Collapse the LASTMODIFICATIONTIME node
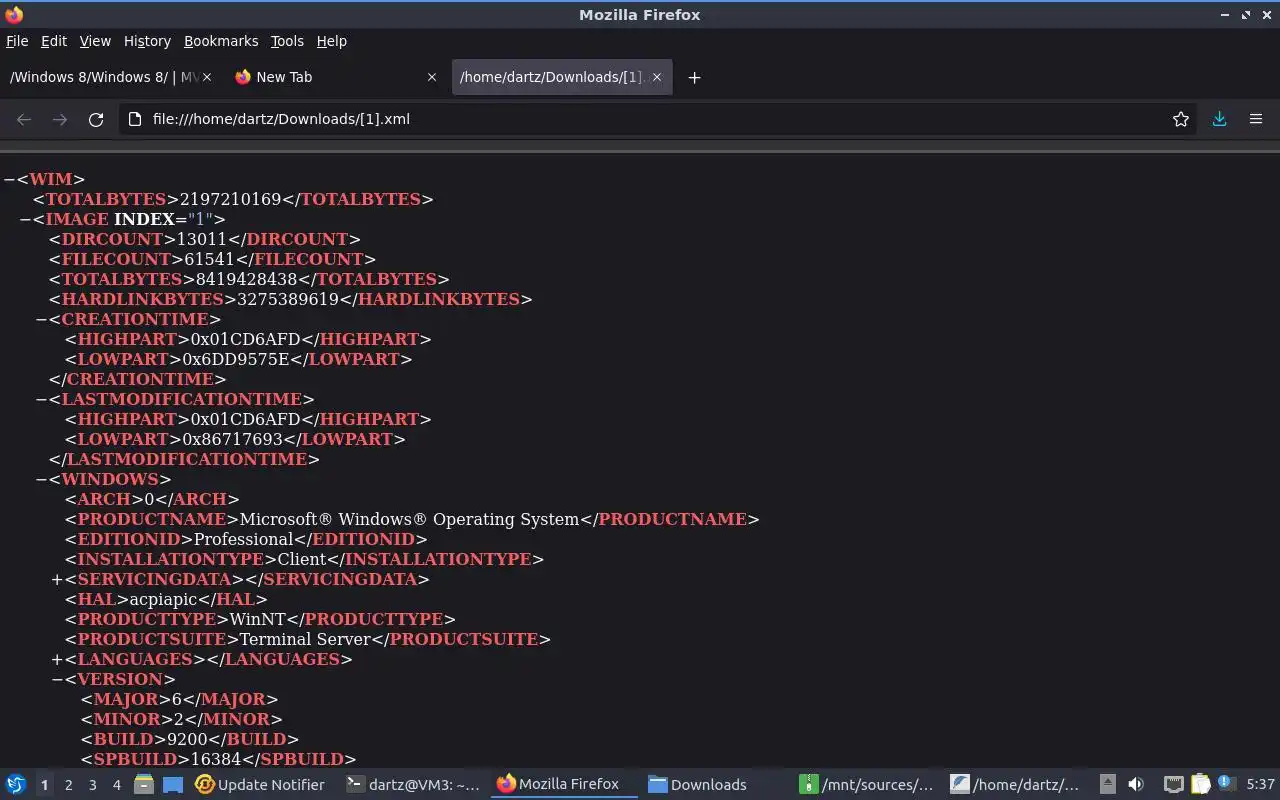The height and width of the screenshot is (800, 1280). click(41, 399)
